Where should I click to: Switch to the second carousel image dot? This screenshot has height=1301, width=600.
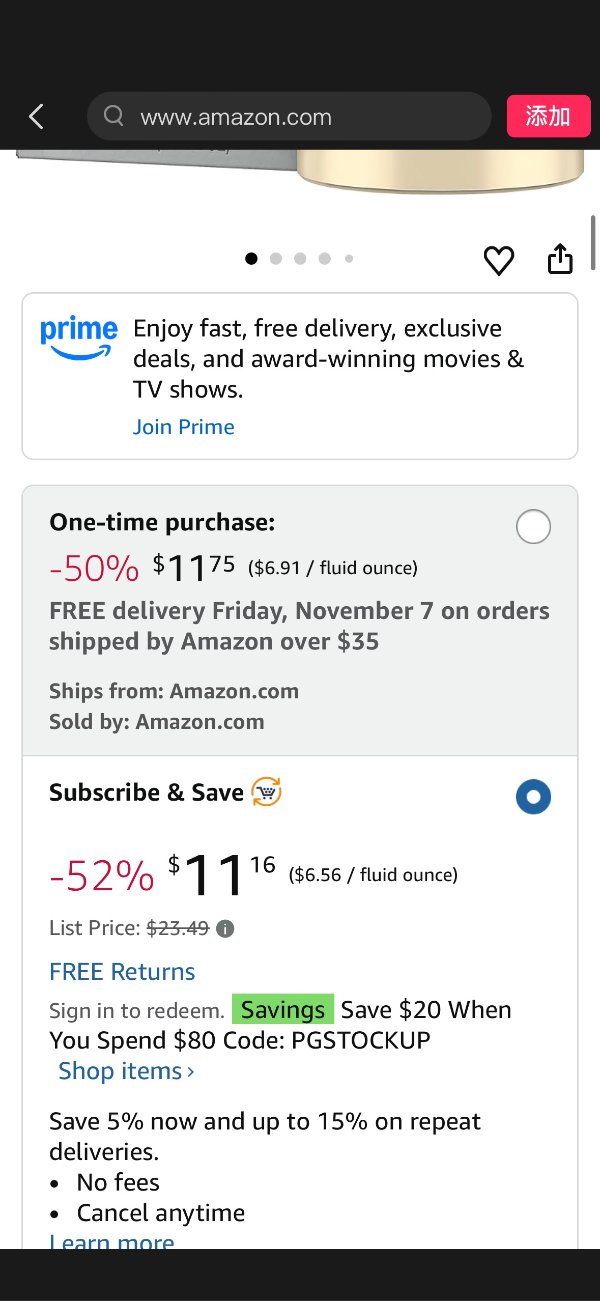pos(276,259)
